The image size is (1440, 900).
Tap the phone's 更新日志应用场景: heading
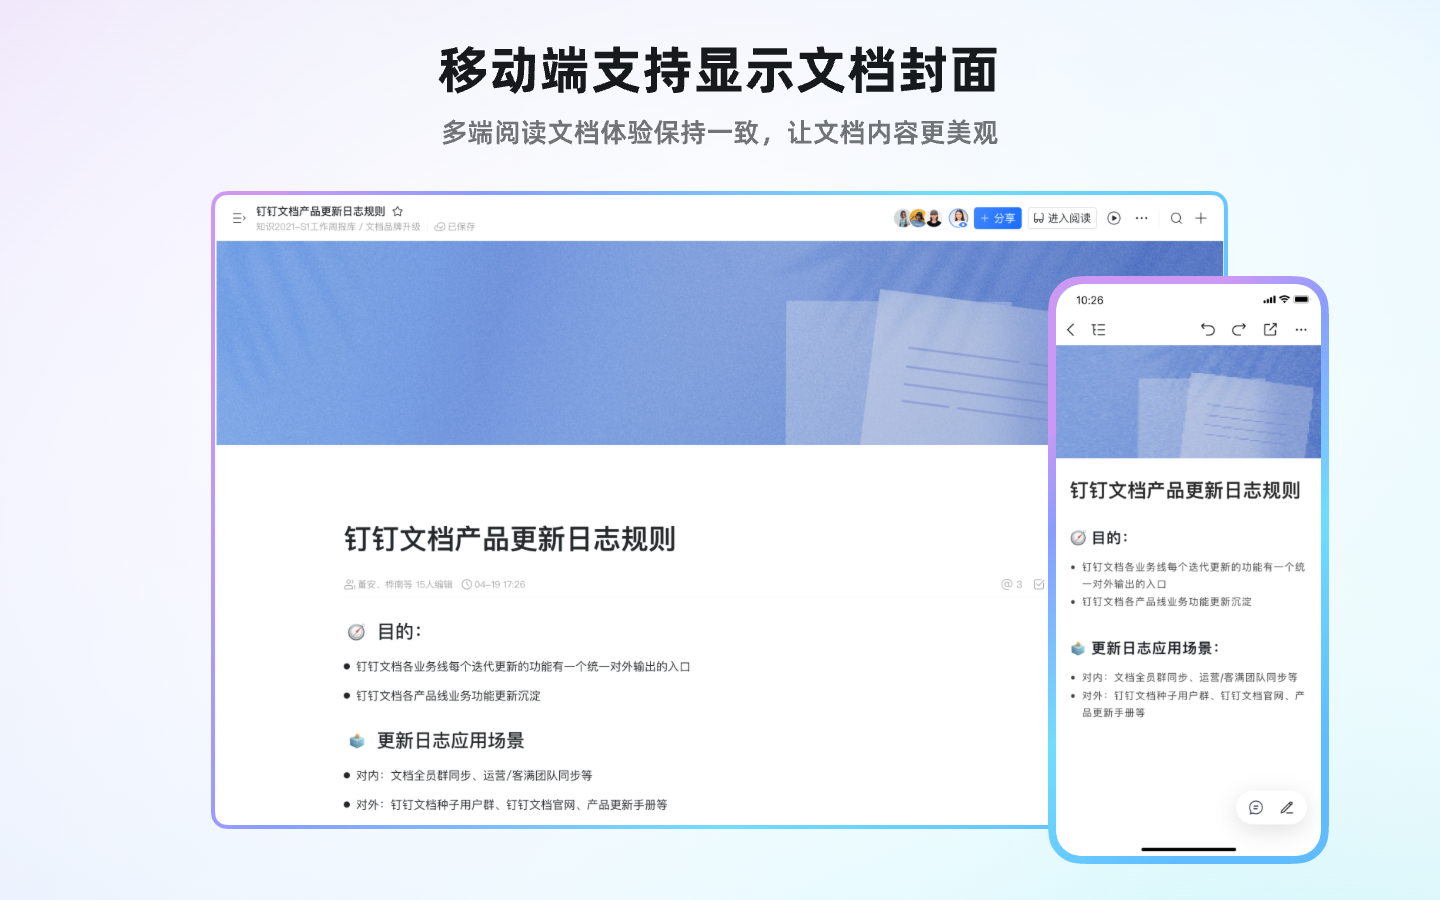click(1156, 648)
